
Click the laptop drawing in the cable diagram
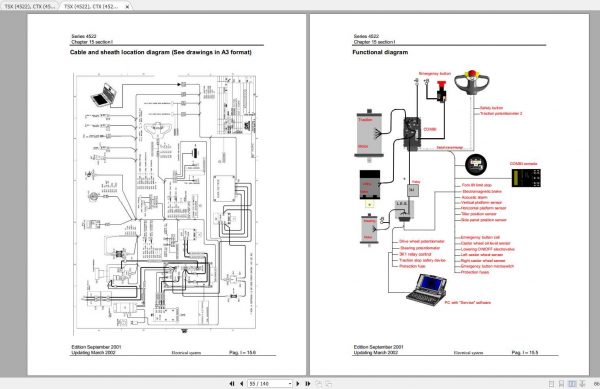(103, 95)
